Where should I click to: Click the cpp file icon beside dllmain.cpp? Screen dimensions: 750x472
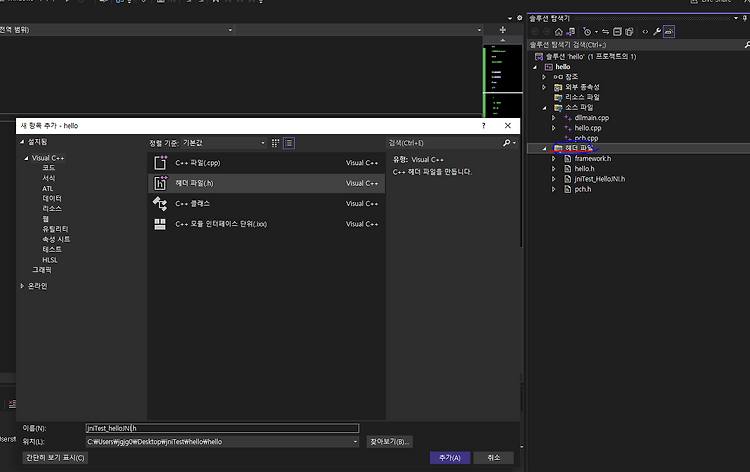pyautogui.click(x=568, y=118)
